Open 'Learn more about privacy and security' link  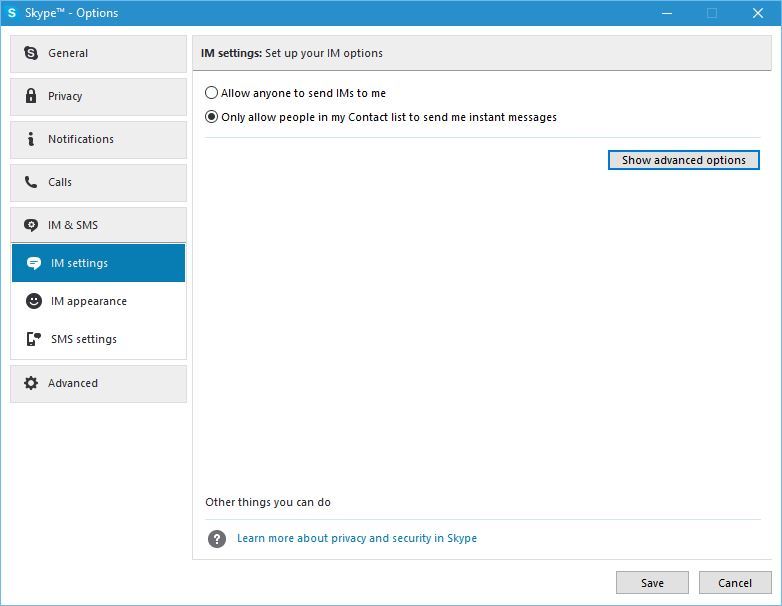click(x=357, y=538)
